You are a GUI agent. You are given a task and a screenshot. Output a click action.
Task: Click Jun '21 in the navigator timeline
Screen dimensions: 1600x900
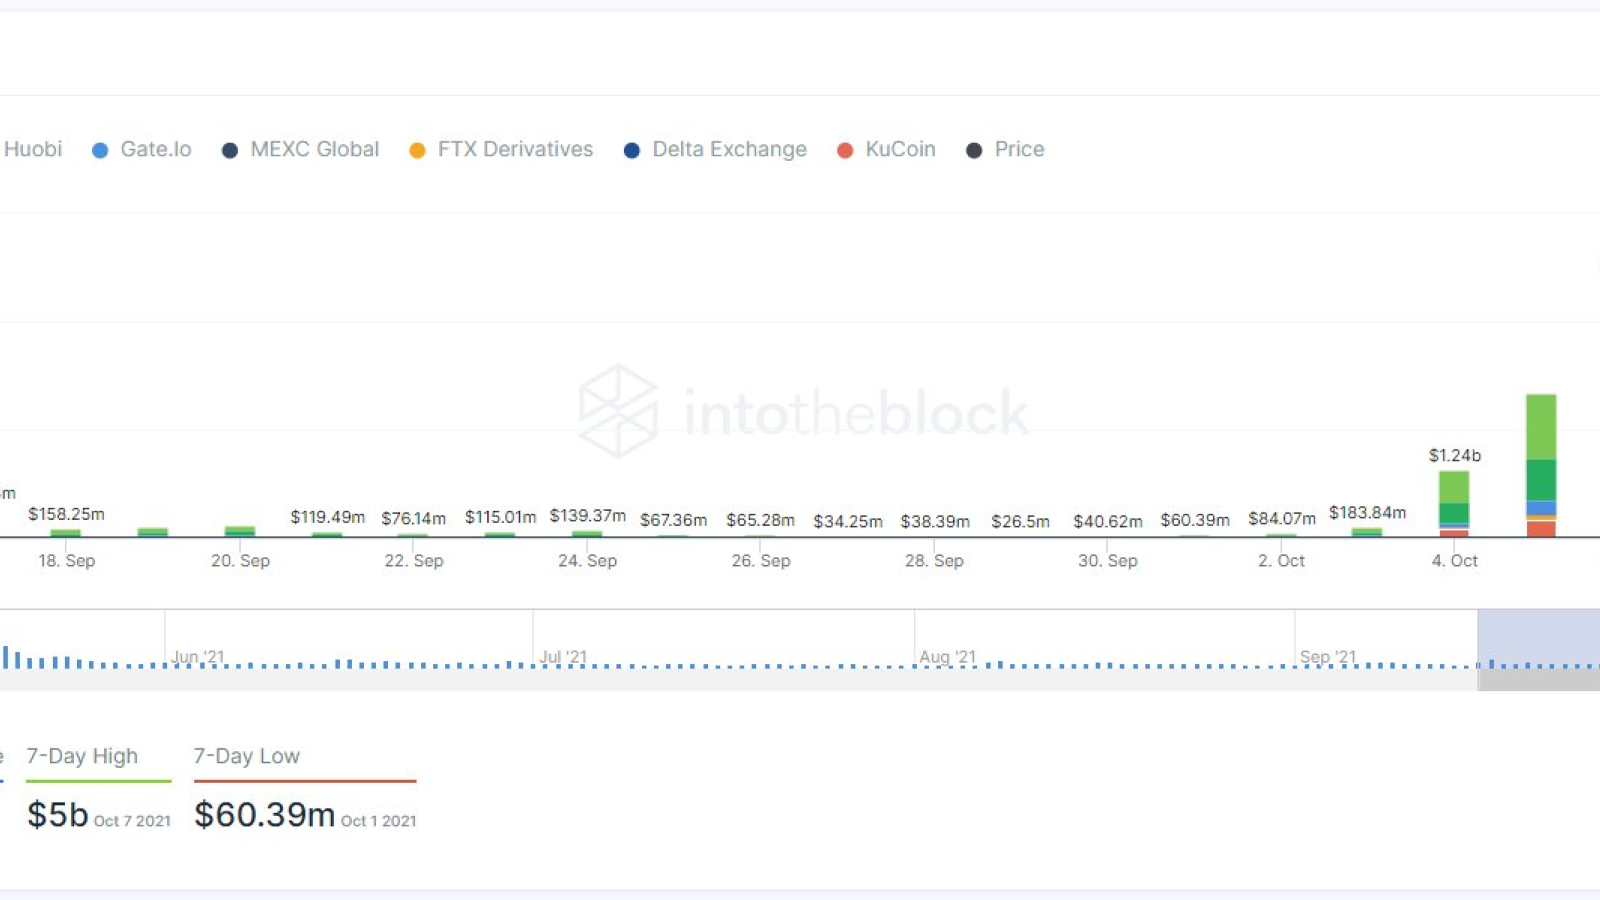[x=198, y=657]
